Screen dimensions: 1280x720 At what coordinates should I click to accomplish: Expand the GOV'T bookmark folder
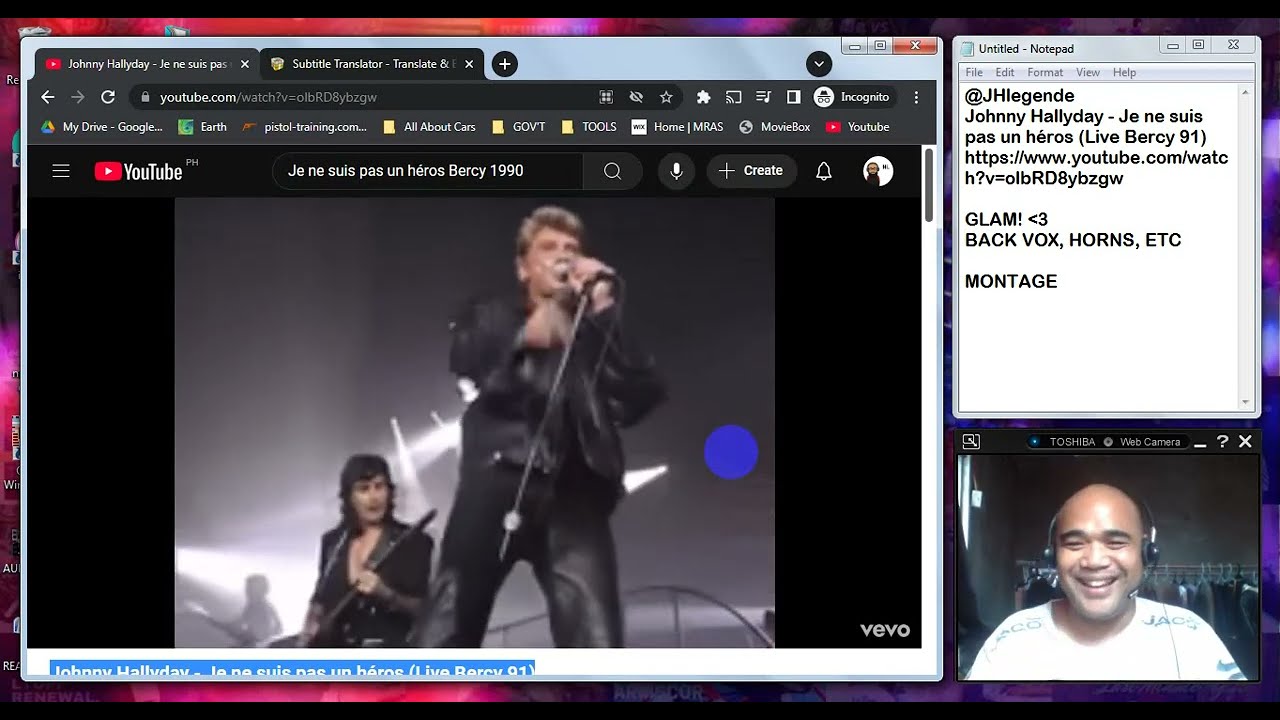pos(518,127)
